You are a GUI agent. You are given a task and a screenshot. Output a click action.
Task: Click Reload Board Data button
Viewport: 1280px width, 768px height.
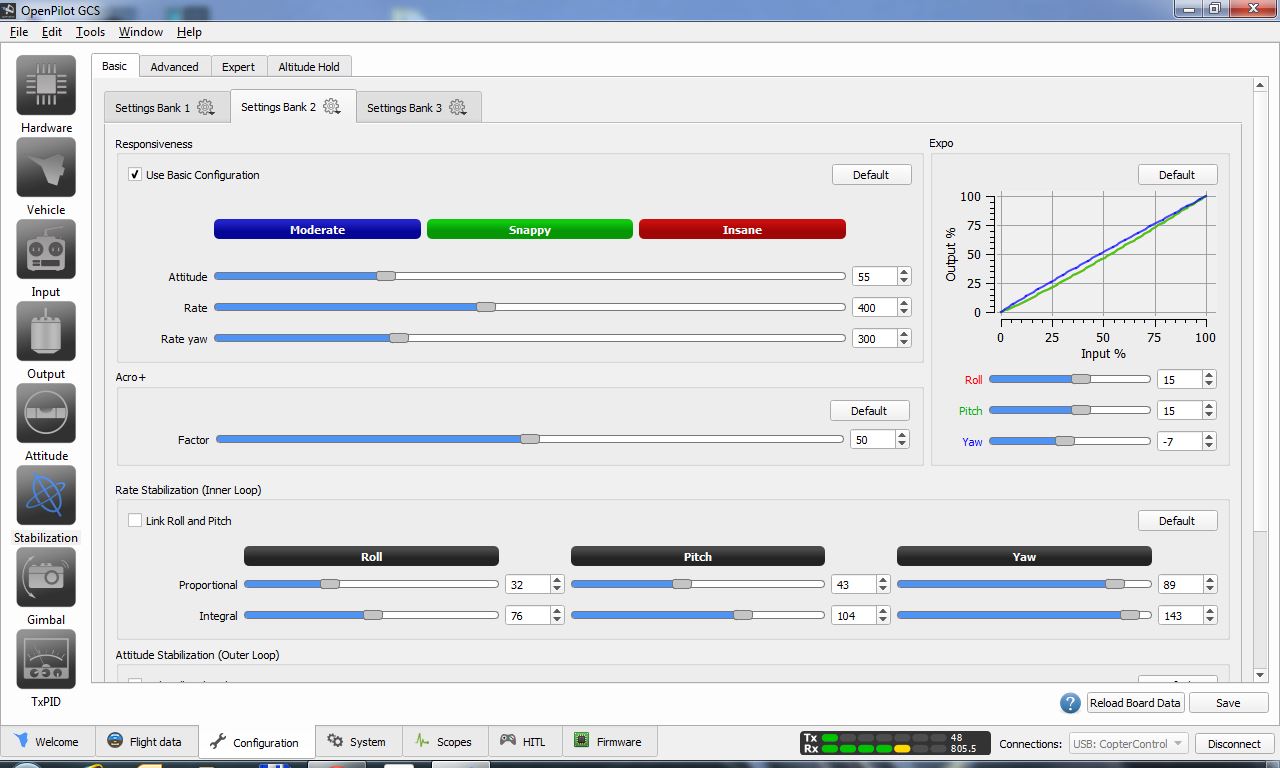point(1135,703)
